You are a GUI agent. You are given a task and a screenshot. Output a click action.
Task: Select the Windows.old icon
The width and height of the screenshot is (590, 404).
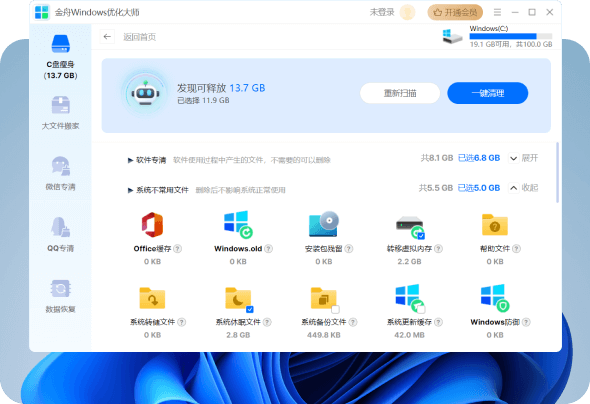point(238,225)
